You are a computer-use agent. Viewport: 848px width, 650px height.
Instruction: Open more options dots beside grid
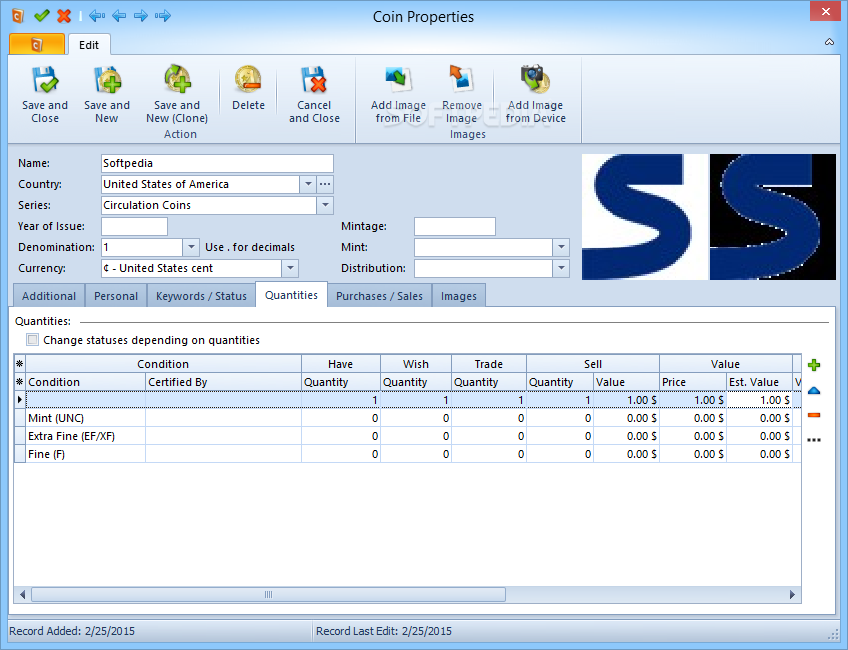point(814,440)
